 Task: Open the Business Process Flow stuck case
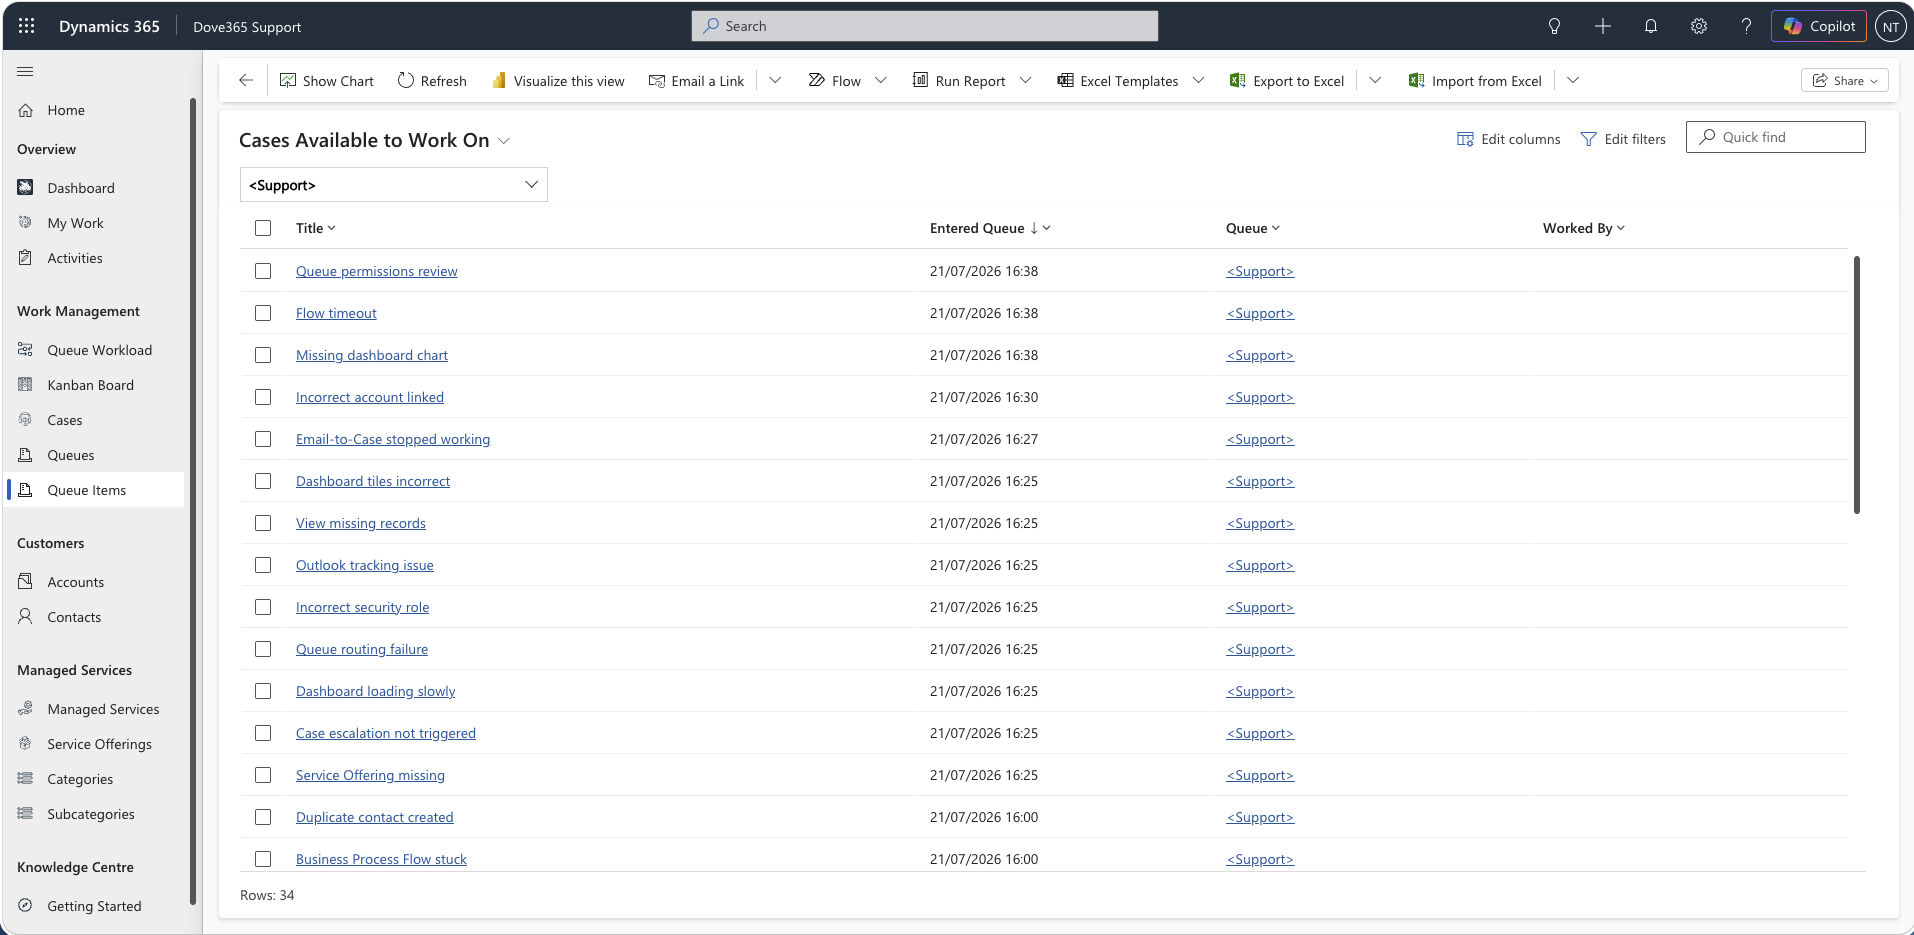(x=381, y=859)
